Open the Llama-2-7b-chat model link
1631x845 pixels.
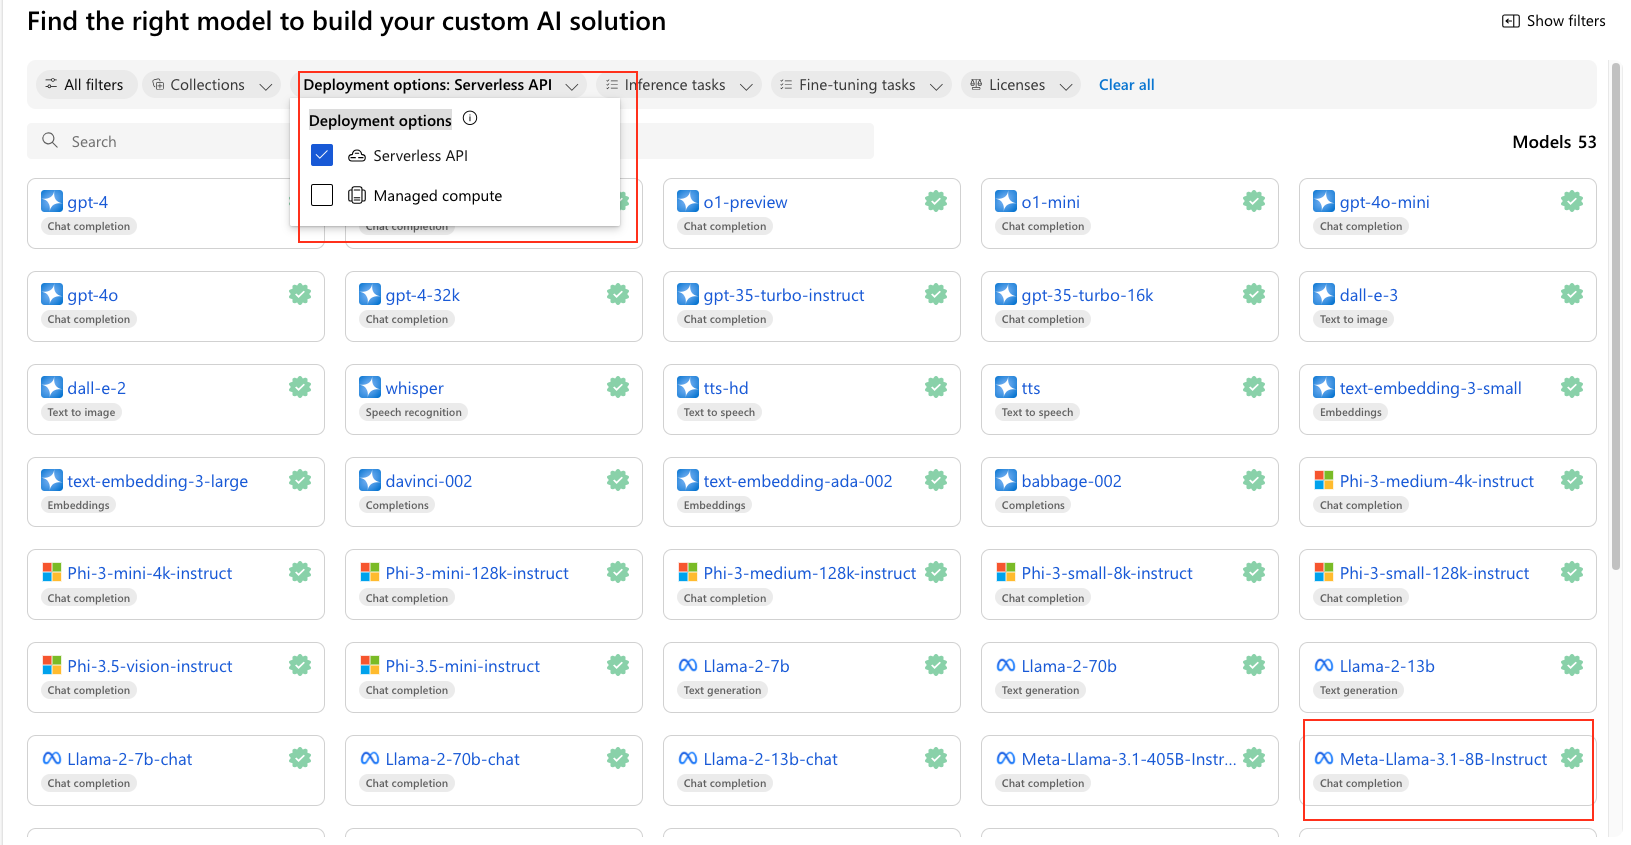[130, 759]
